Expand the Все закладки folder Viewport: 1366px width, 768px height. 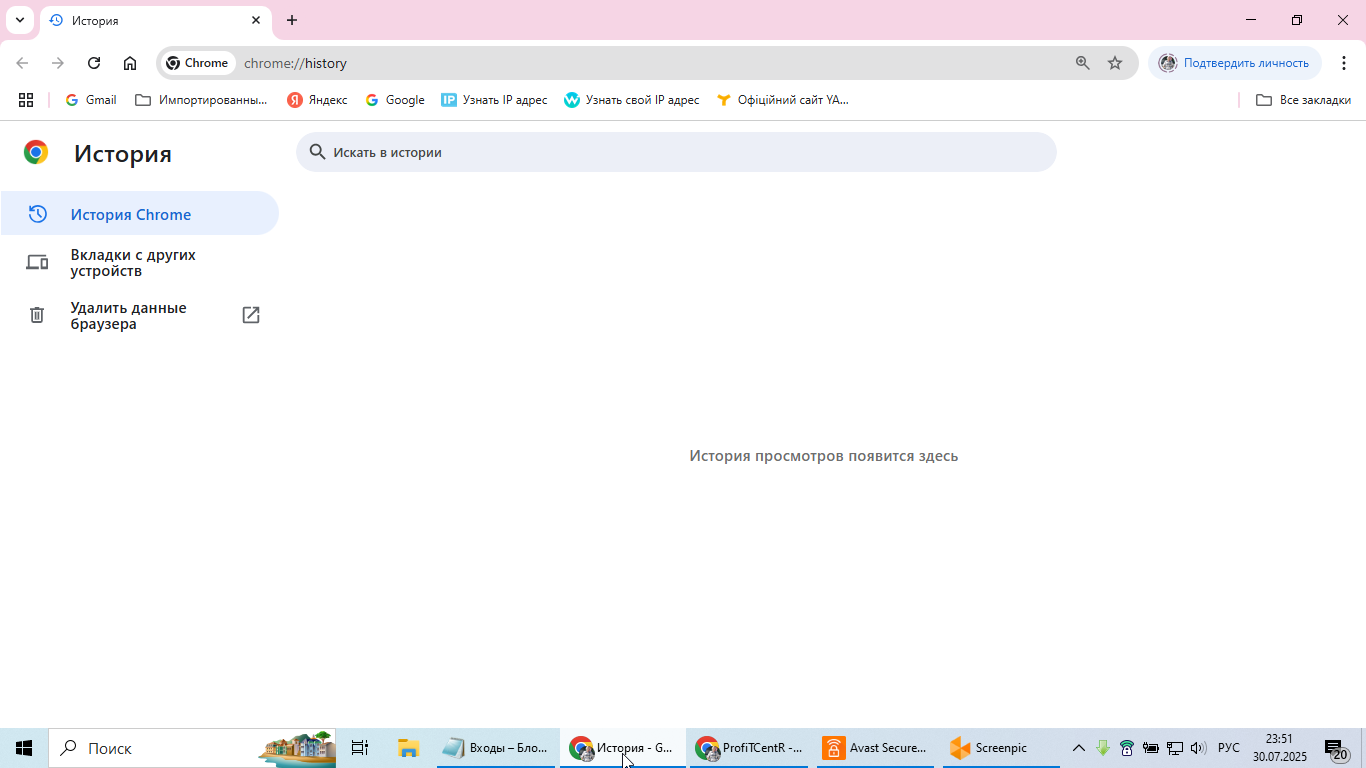(x=1303, y=100)
